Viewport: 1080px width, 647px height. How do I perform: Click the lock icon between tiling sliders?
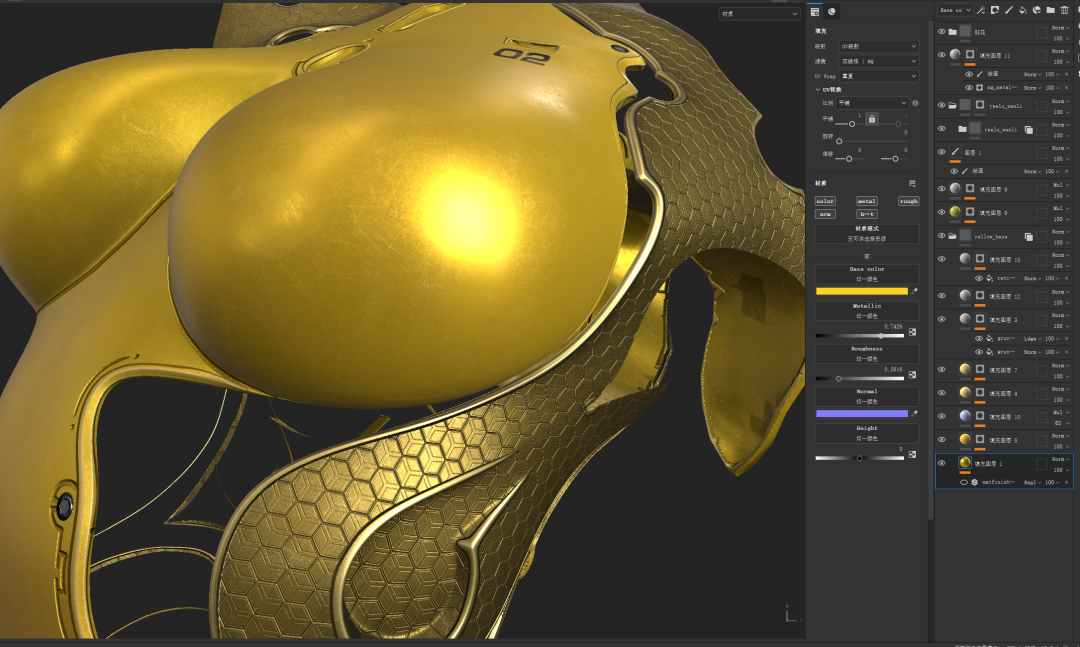(871, 119)
